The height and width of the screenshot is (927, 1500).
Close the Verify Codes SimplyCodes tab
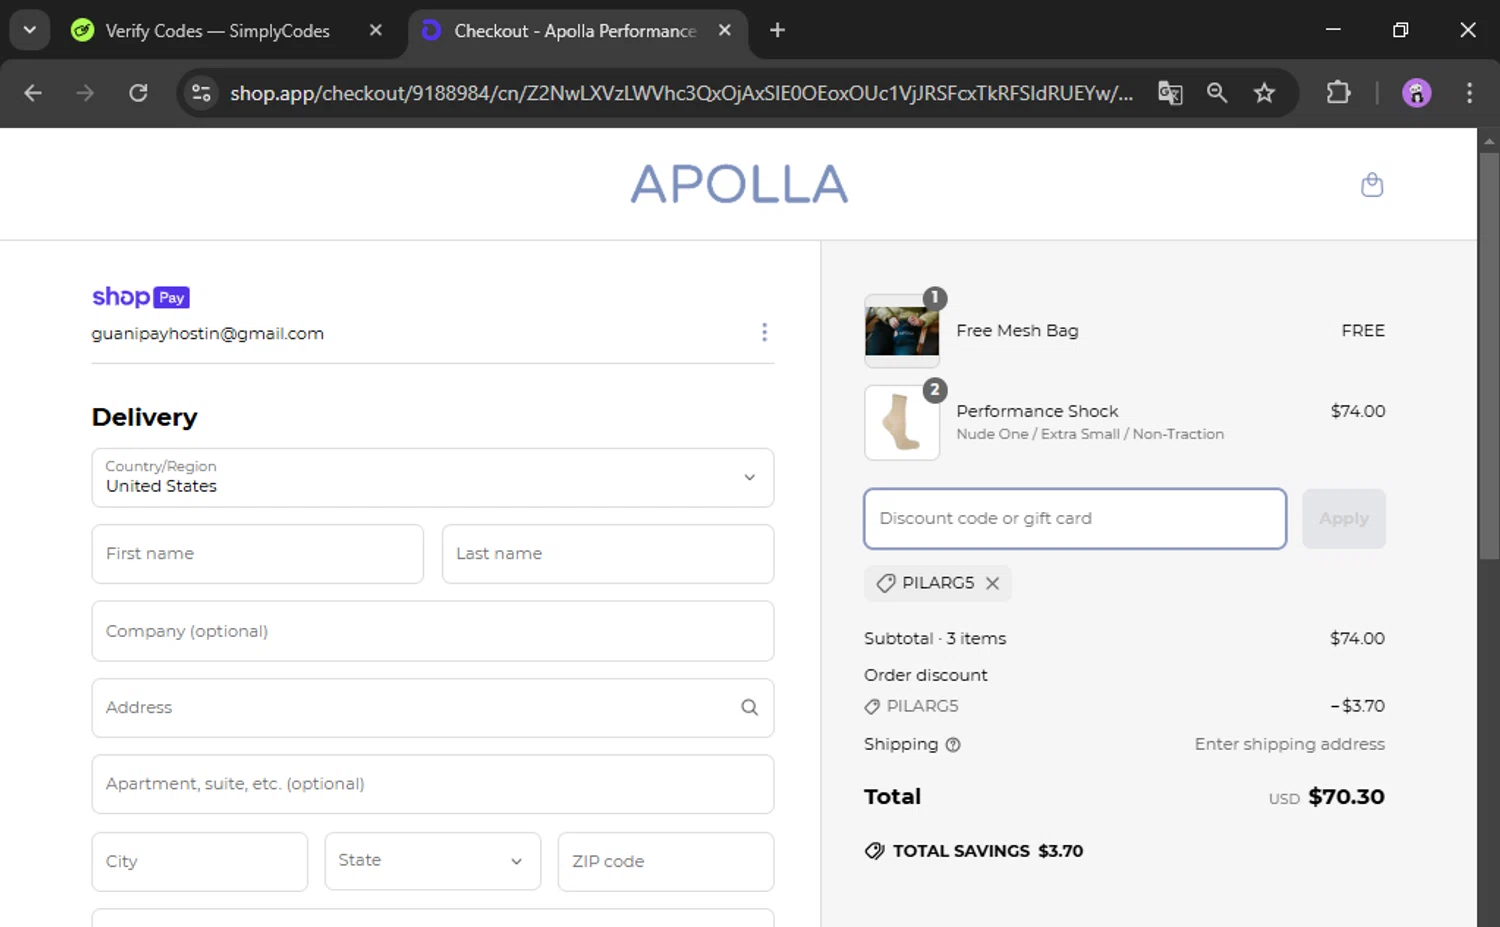pyautogui.click(x=375, y=30)
